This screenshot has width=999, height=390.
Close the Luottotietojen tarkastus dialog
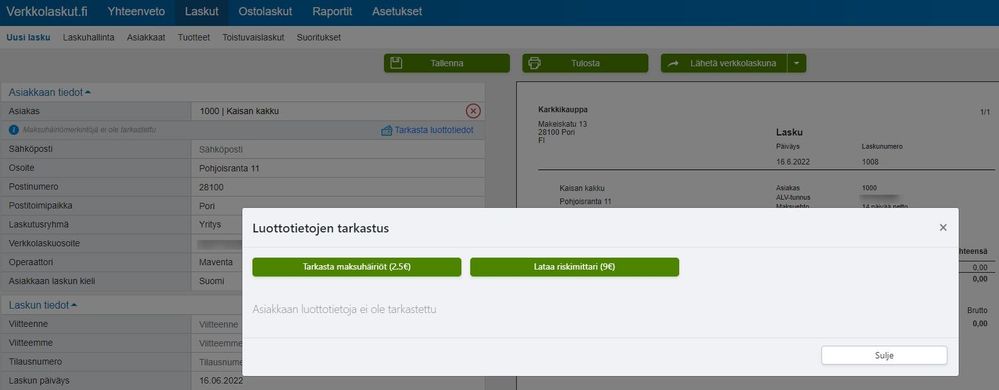(943, 228)
